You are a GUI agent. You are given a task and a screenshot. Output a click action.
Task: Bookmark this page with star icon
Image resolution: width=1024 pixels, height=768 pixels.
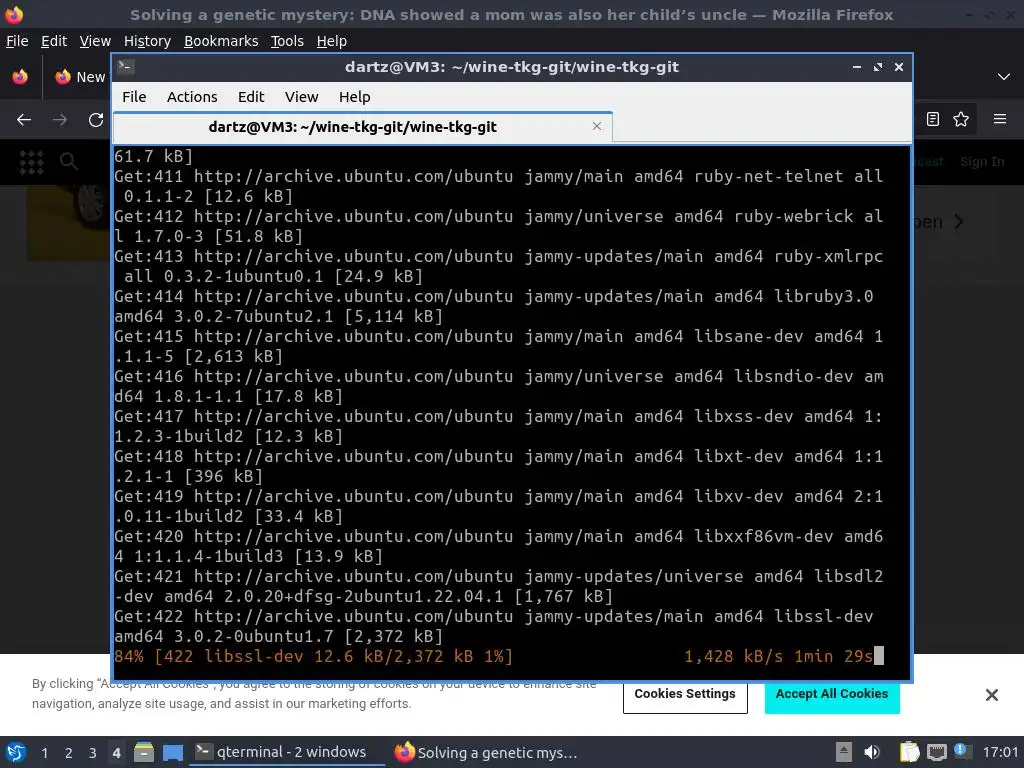(961, 119)
